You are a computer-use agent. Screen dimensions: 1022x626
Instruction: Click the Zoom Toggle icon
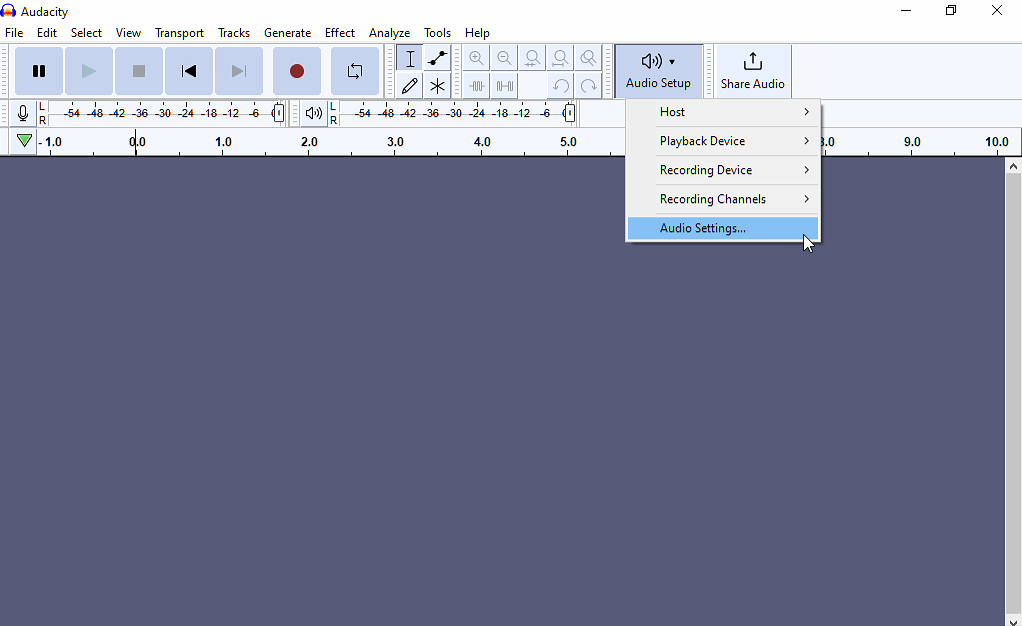pyautogui.click(x=589, y=59)
